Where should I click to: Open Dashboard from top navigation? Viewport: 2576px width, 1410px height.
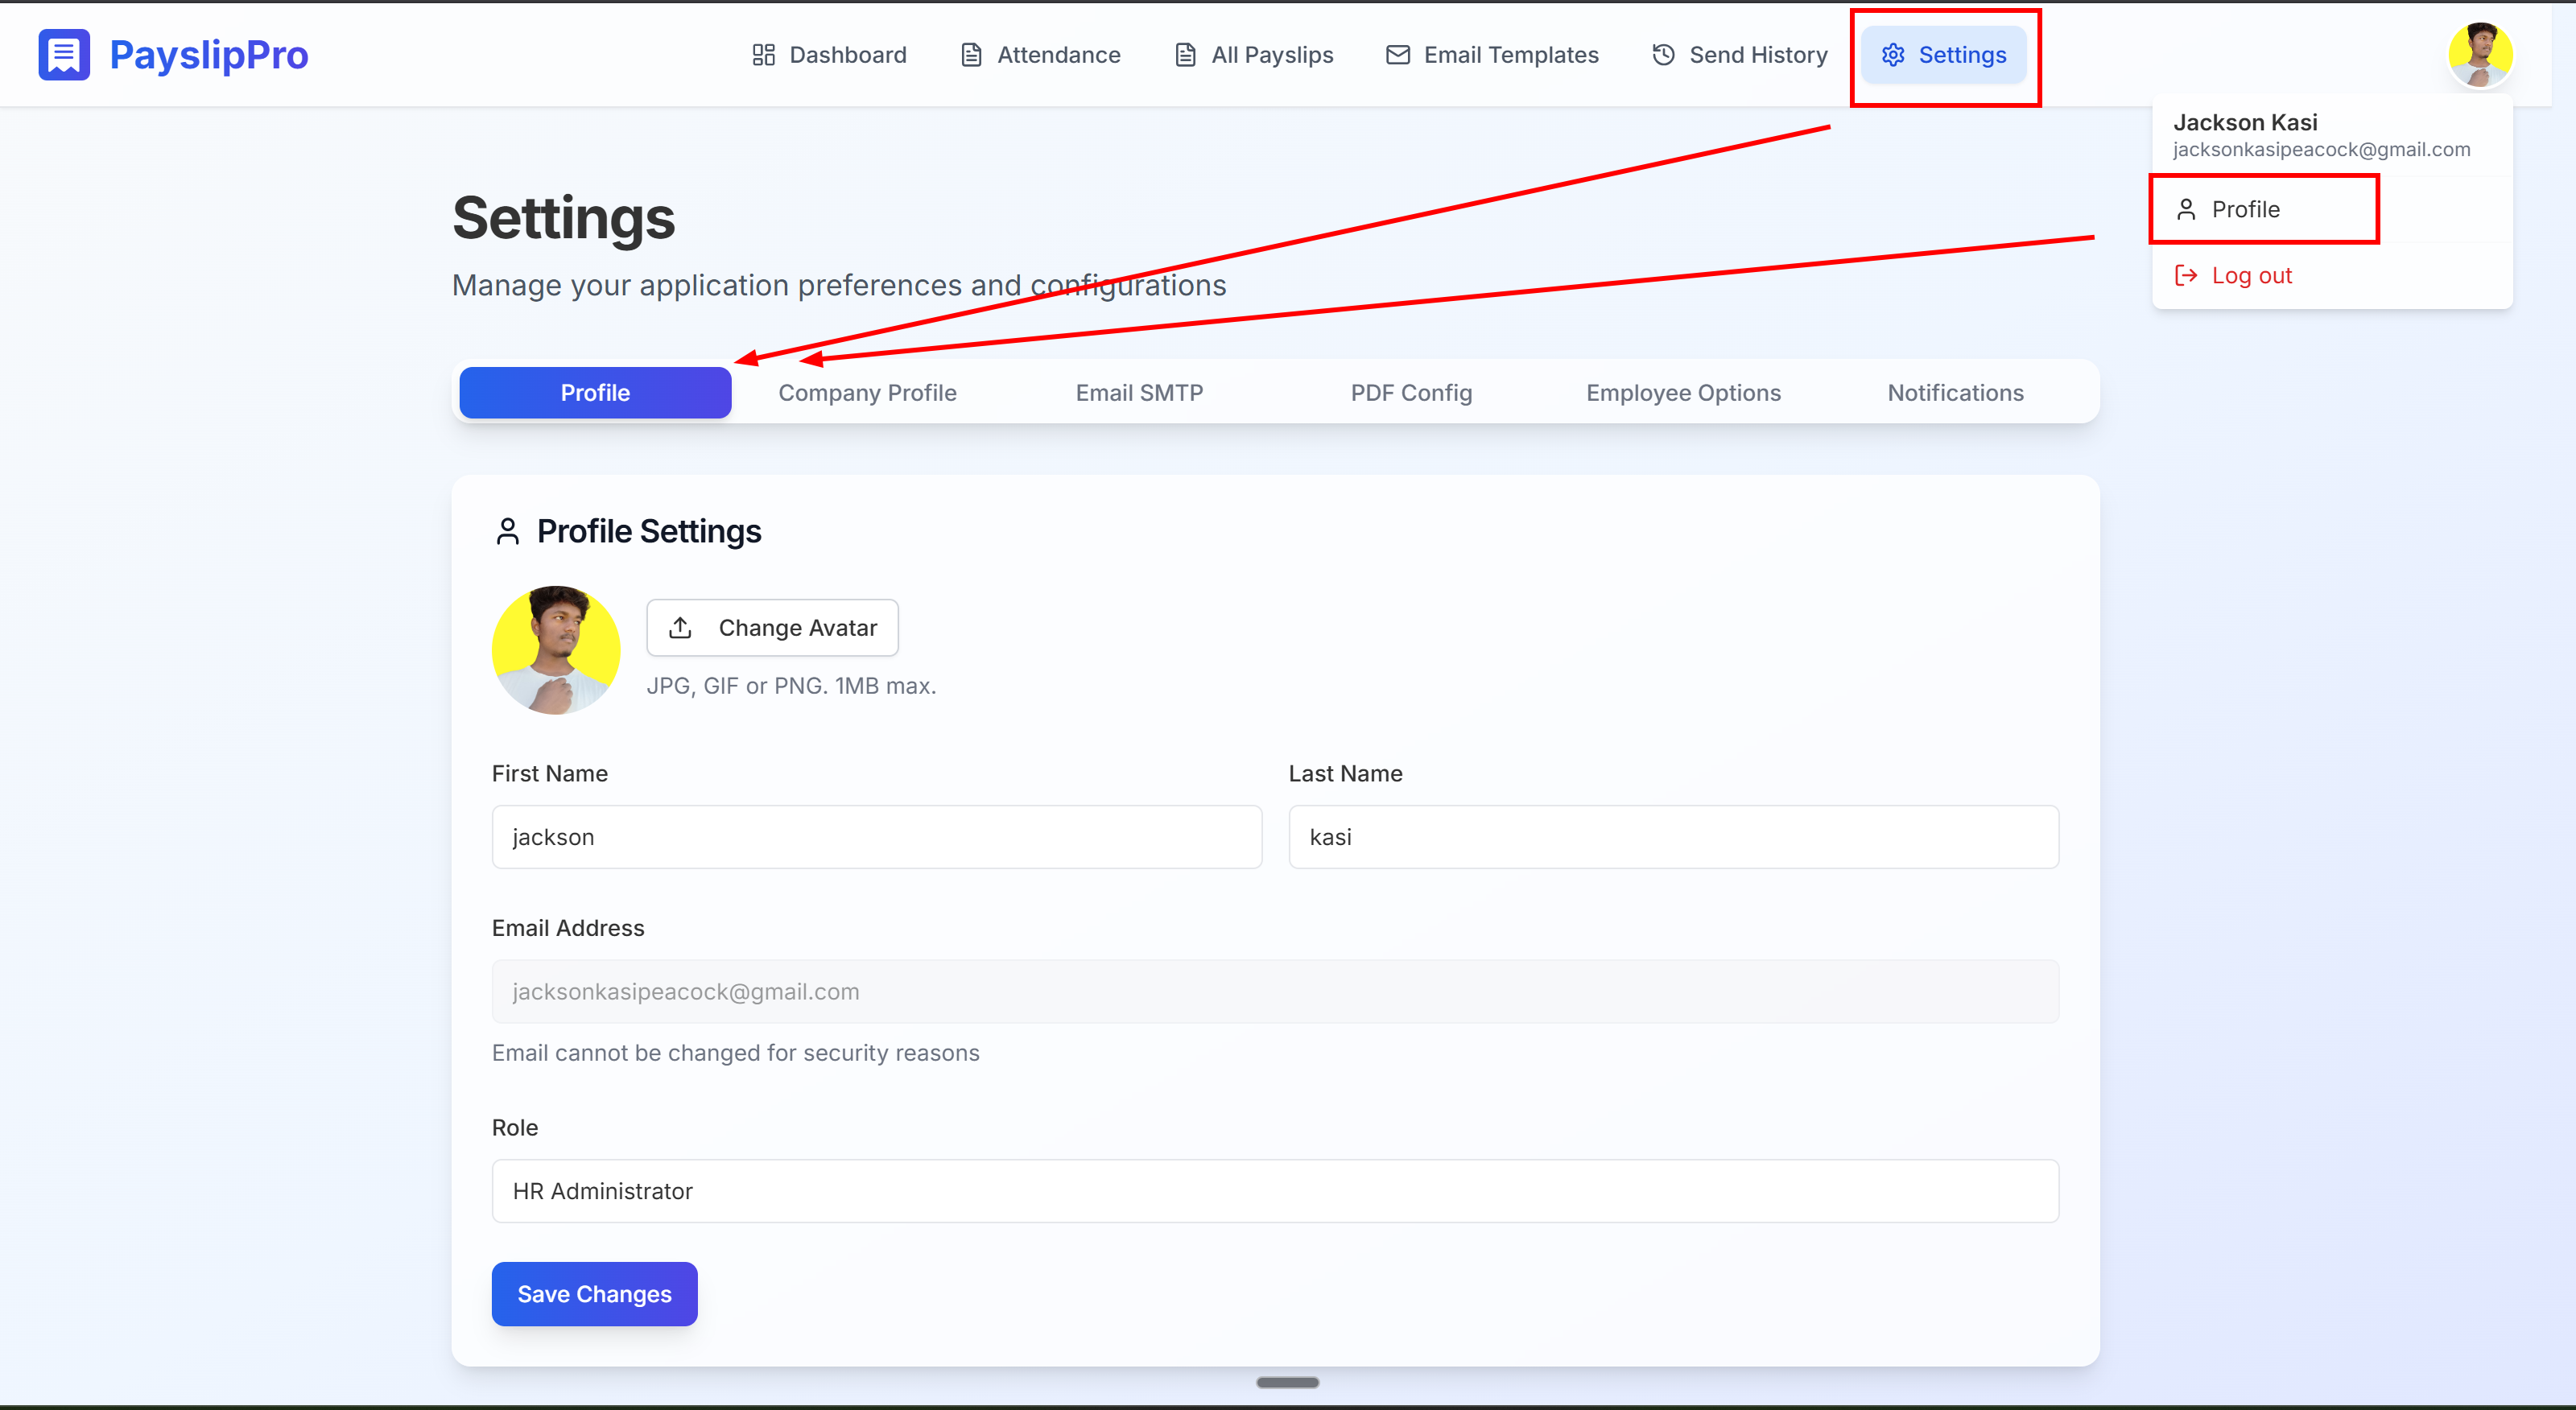coord(829,55)
